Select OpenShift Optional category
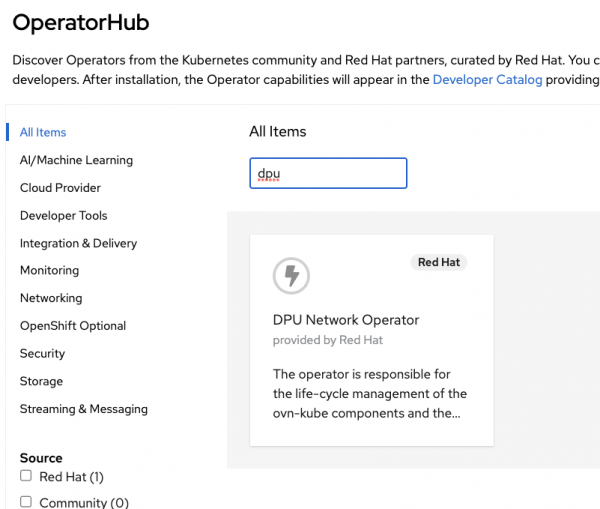The image size is (600, 509). tap(73, 326)
